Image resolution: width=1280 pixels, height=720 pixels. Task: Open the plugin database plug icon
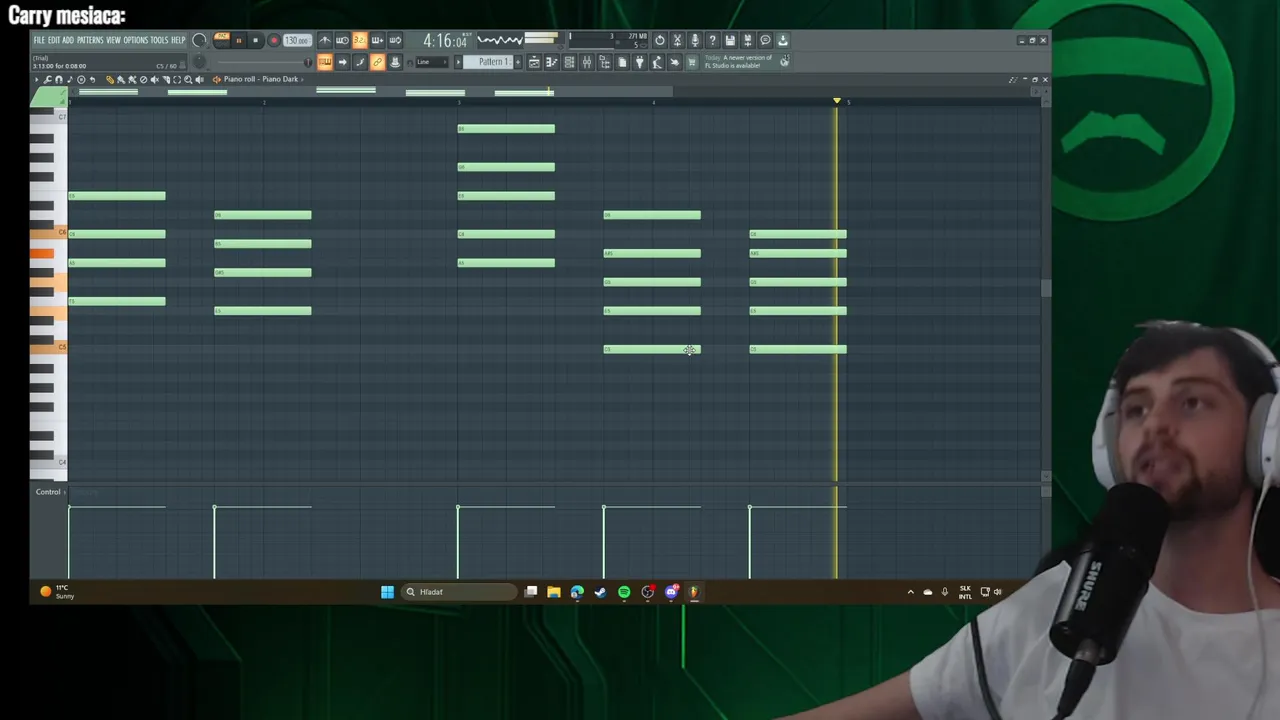[x=640, y=62]
